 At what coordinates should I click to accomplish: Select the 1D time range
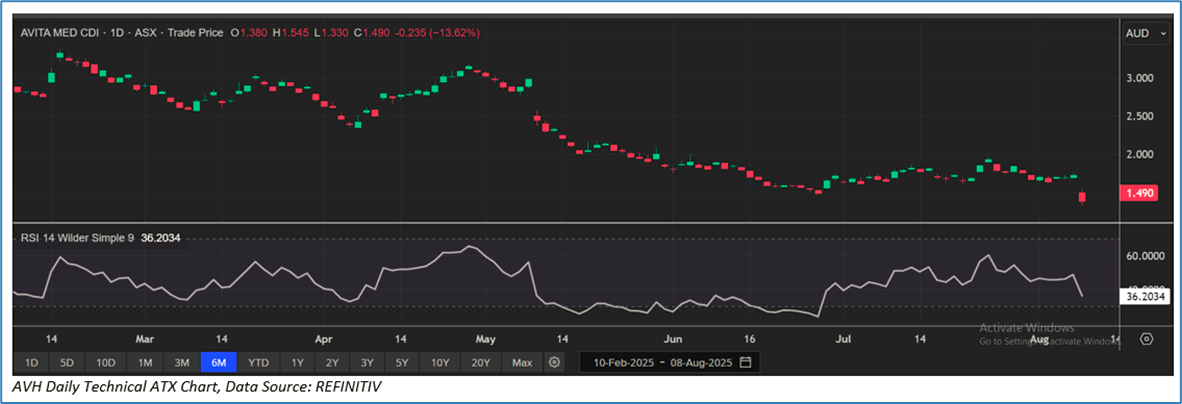pyautogui.click(x=31, y=362)
